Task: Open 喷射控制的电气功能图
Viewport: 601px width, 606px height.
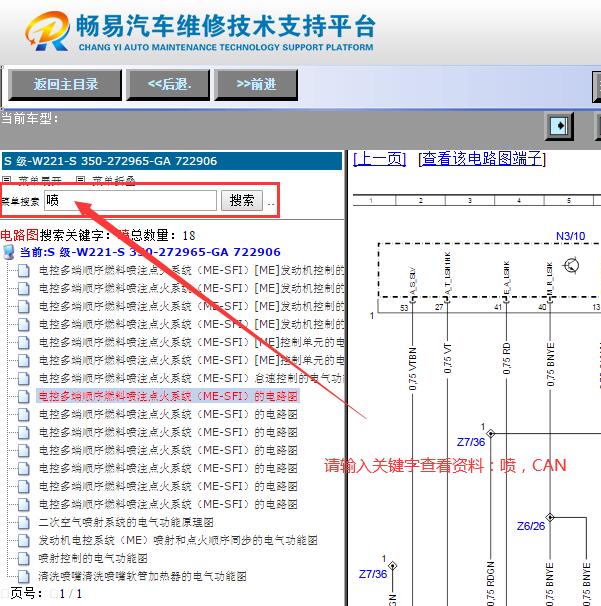Action: (93, 558)
